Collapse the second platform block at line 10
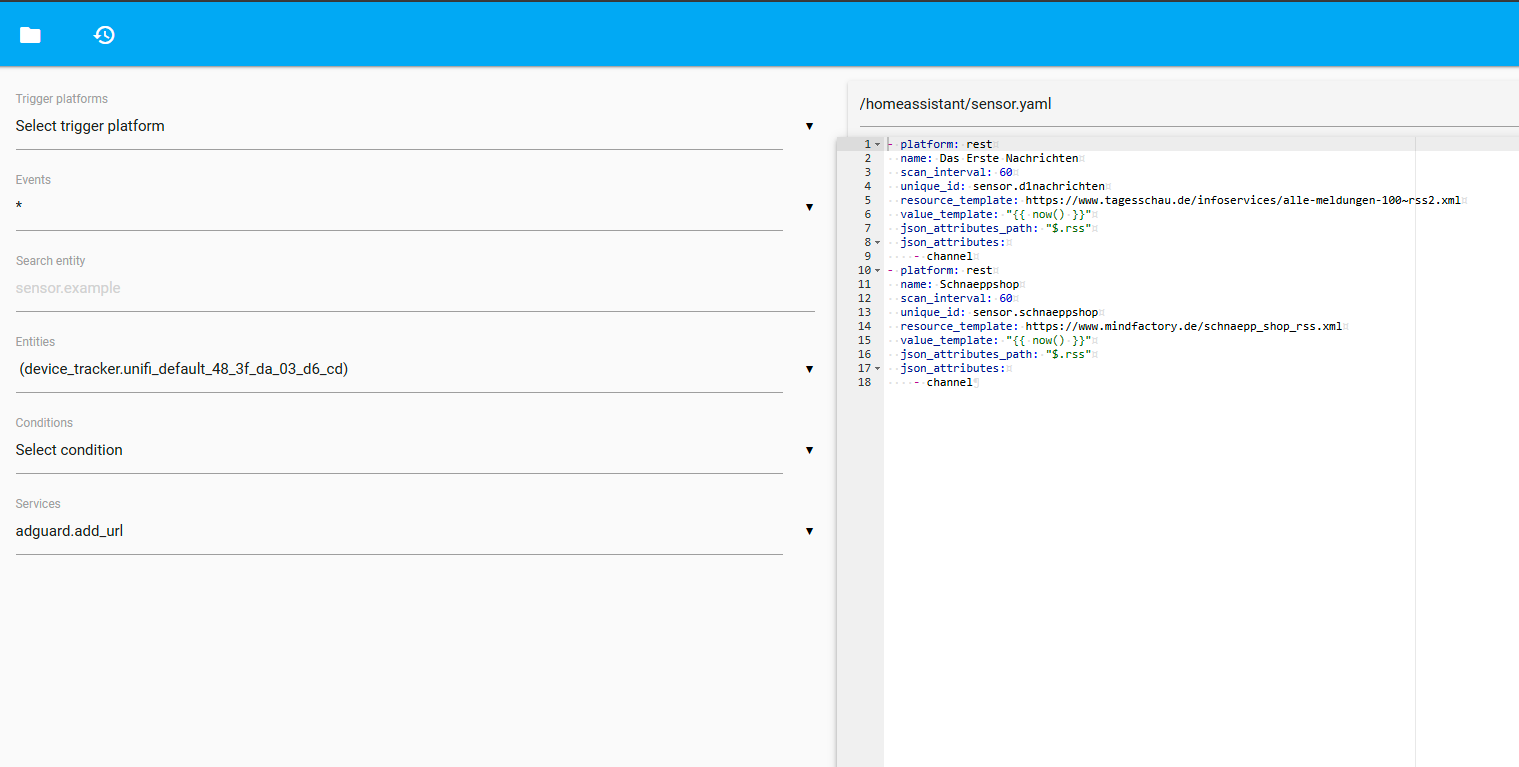1519x767 pixels. click(x=877, y=271)
